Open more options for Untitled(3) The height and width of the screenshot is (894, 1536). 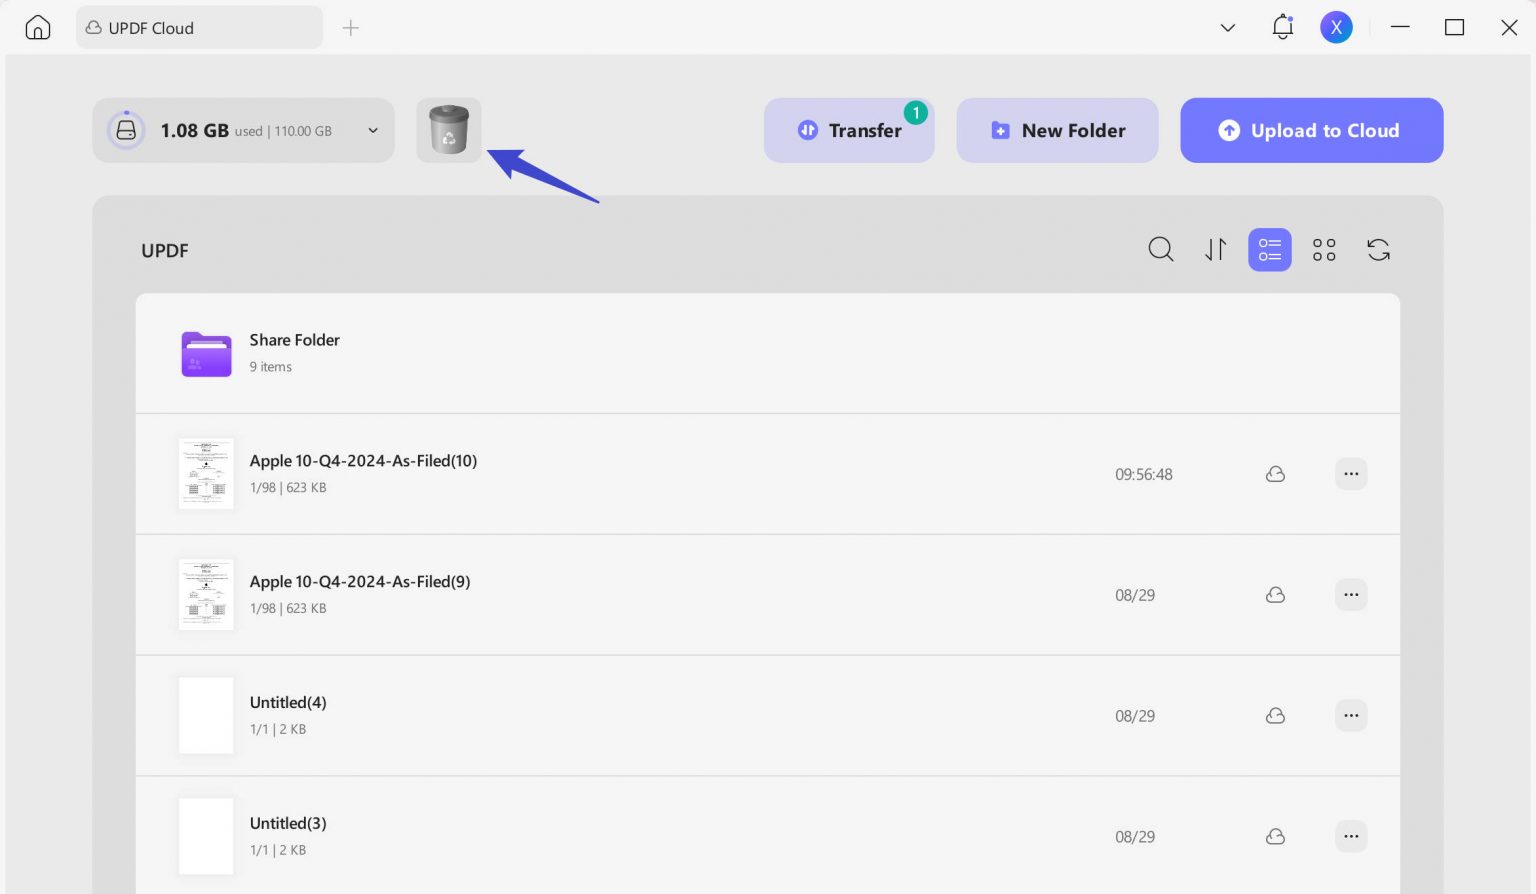coord(1351,837)
